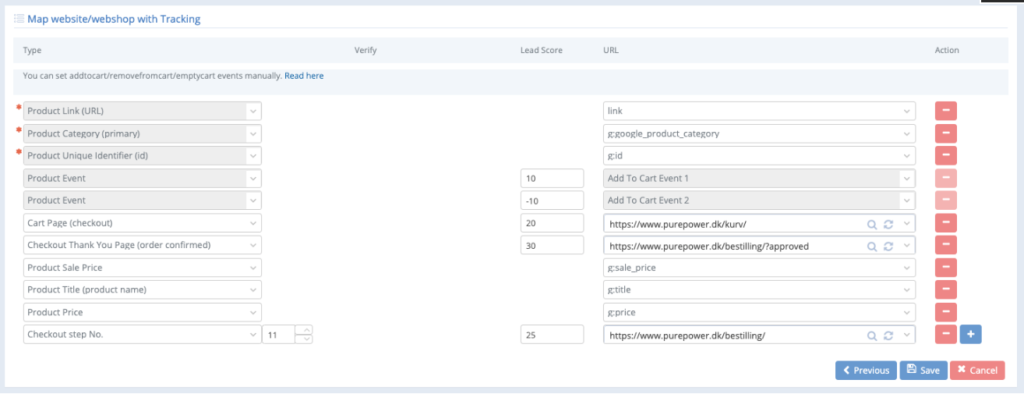Expand dropdown arrow of kurv URL field
The width and height of the screenshot is (1024, 394).
coord(906,224)
